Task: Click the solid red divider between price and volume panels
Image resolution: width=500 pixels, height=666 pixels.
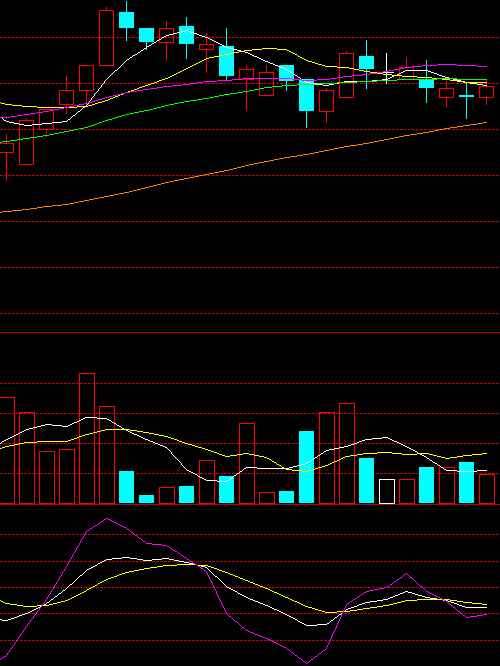Action: click(250, 333)
